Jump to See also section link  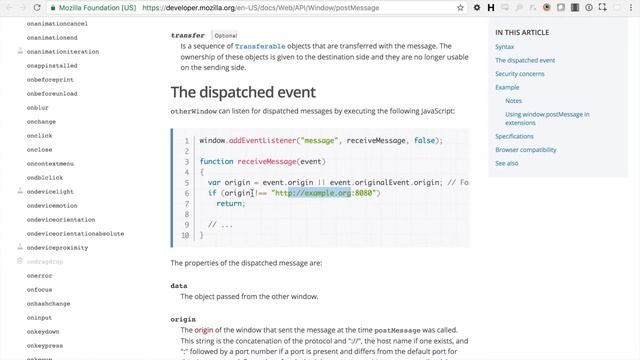[507, 163]
